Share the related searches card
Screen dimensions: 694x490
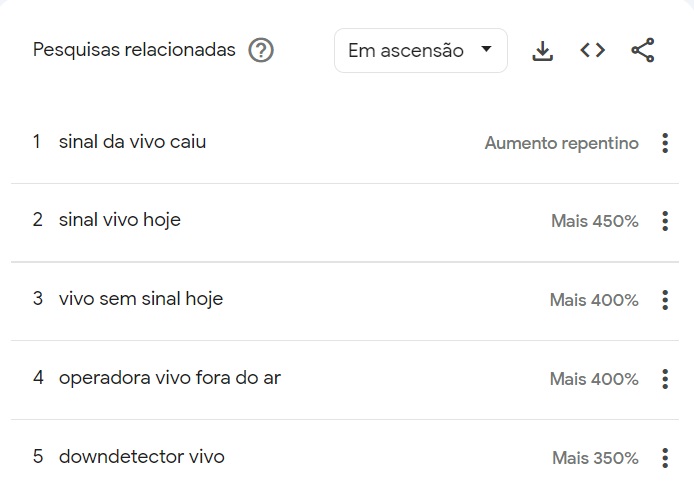643,50
